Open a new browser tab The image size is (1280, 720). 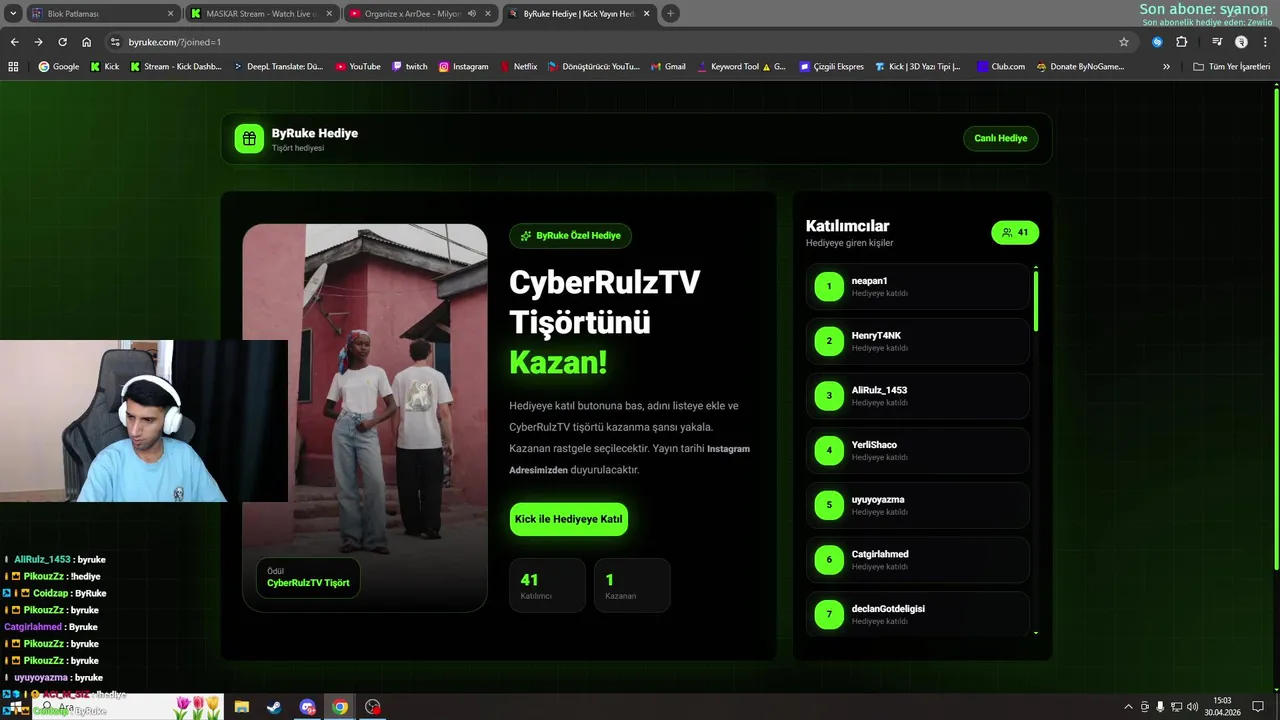tap(670, 14)
